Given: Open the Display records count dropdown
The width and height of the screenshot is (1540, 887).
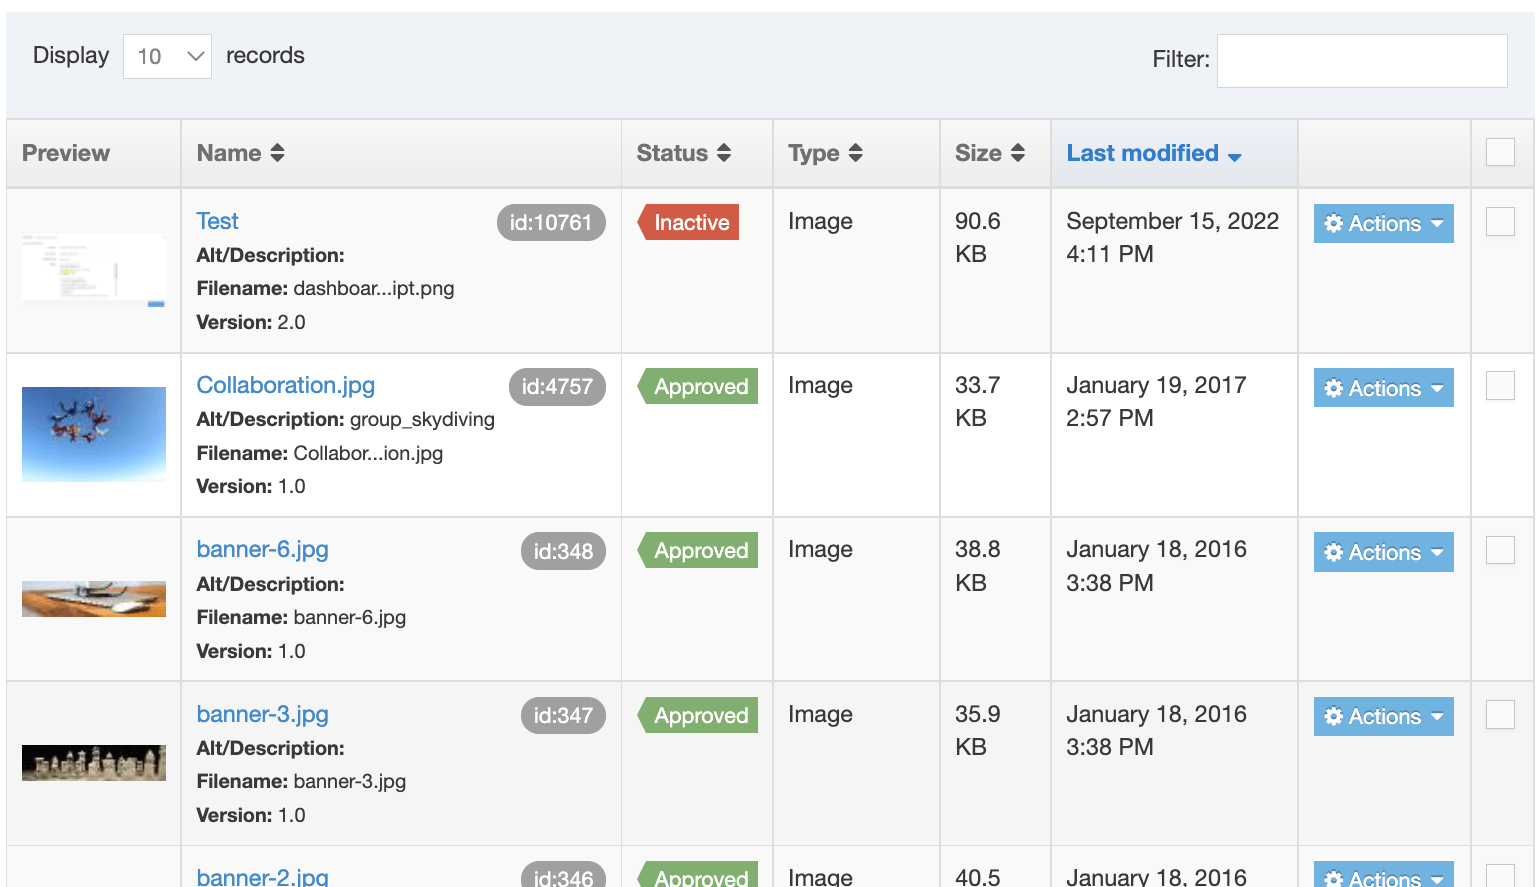Looking at the screenshot, I should click(x=167, y=56).
